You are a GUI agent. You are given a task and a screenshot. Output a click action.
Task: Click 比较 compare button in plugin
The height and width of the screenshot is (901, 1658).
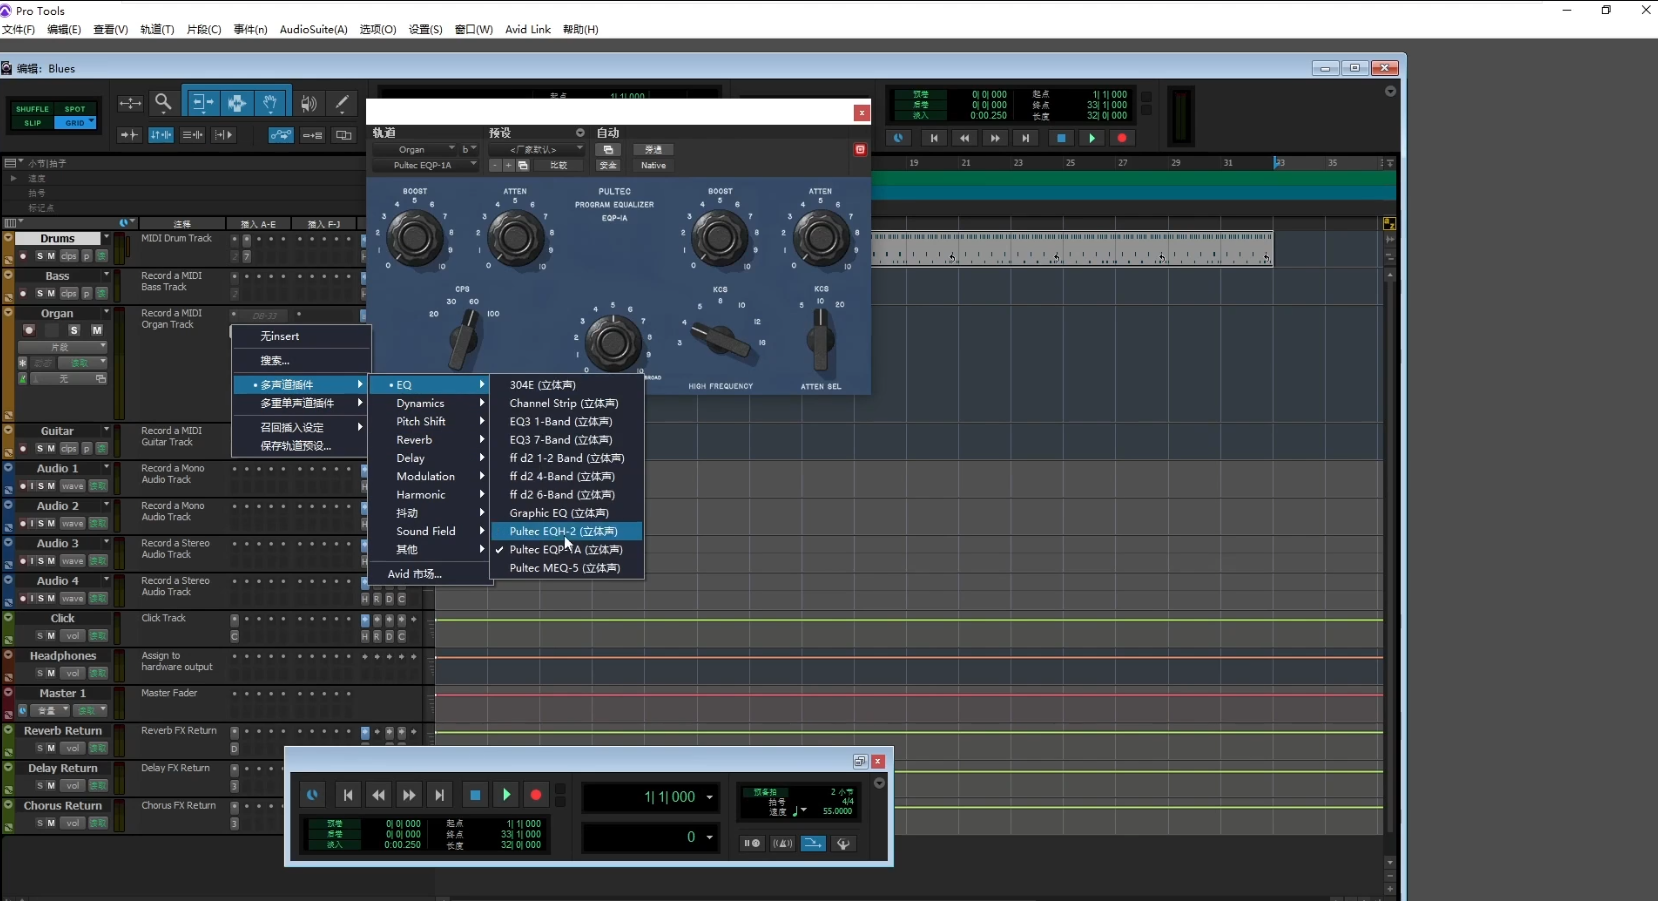tap(559, 165)
